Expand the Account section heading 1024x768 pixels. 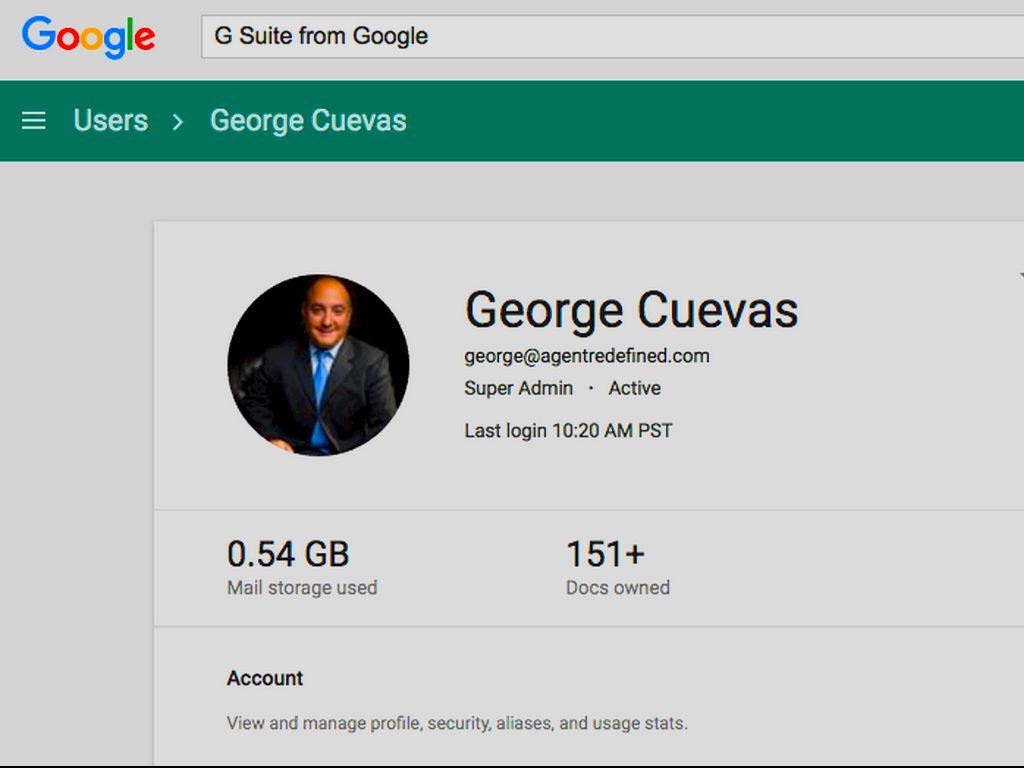tap(265, 678)
